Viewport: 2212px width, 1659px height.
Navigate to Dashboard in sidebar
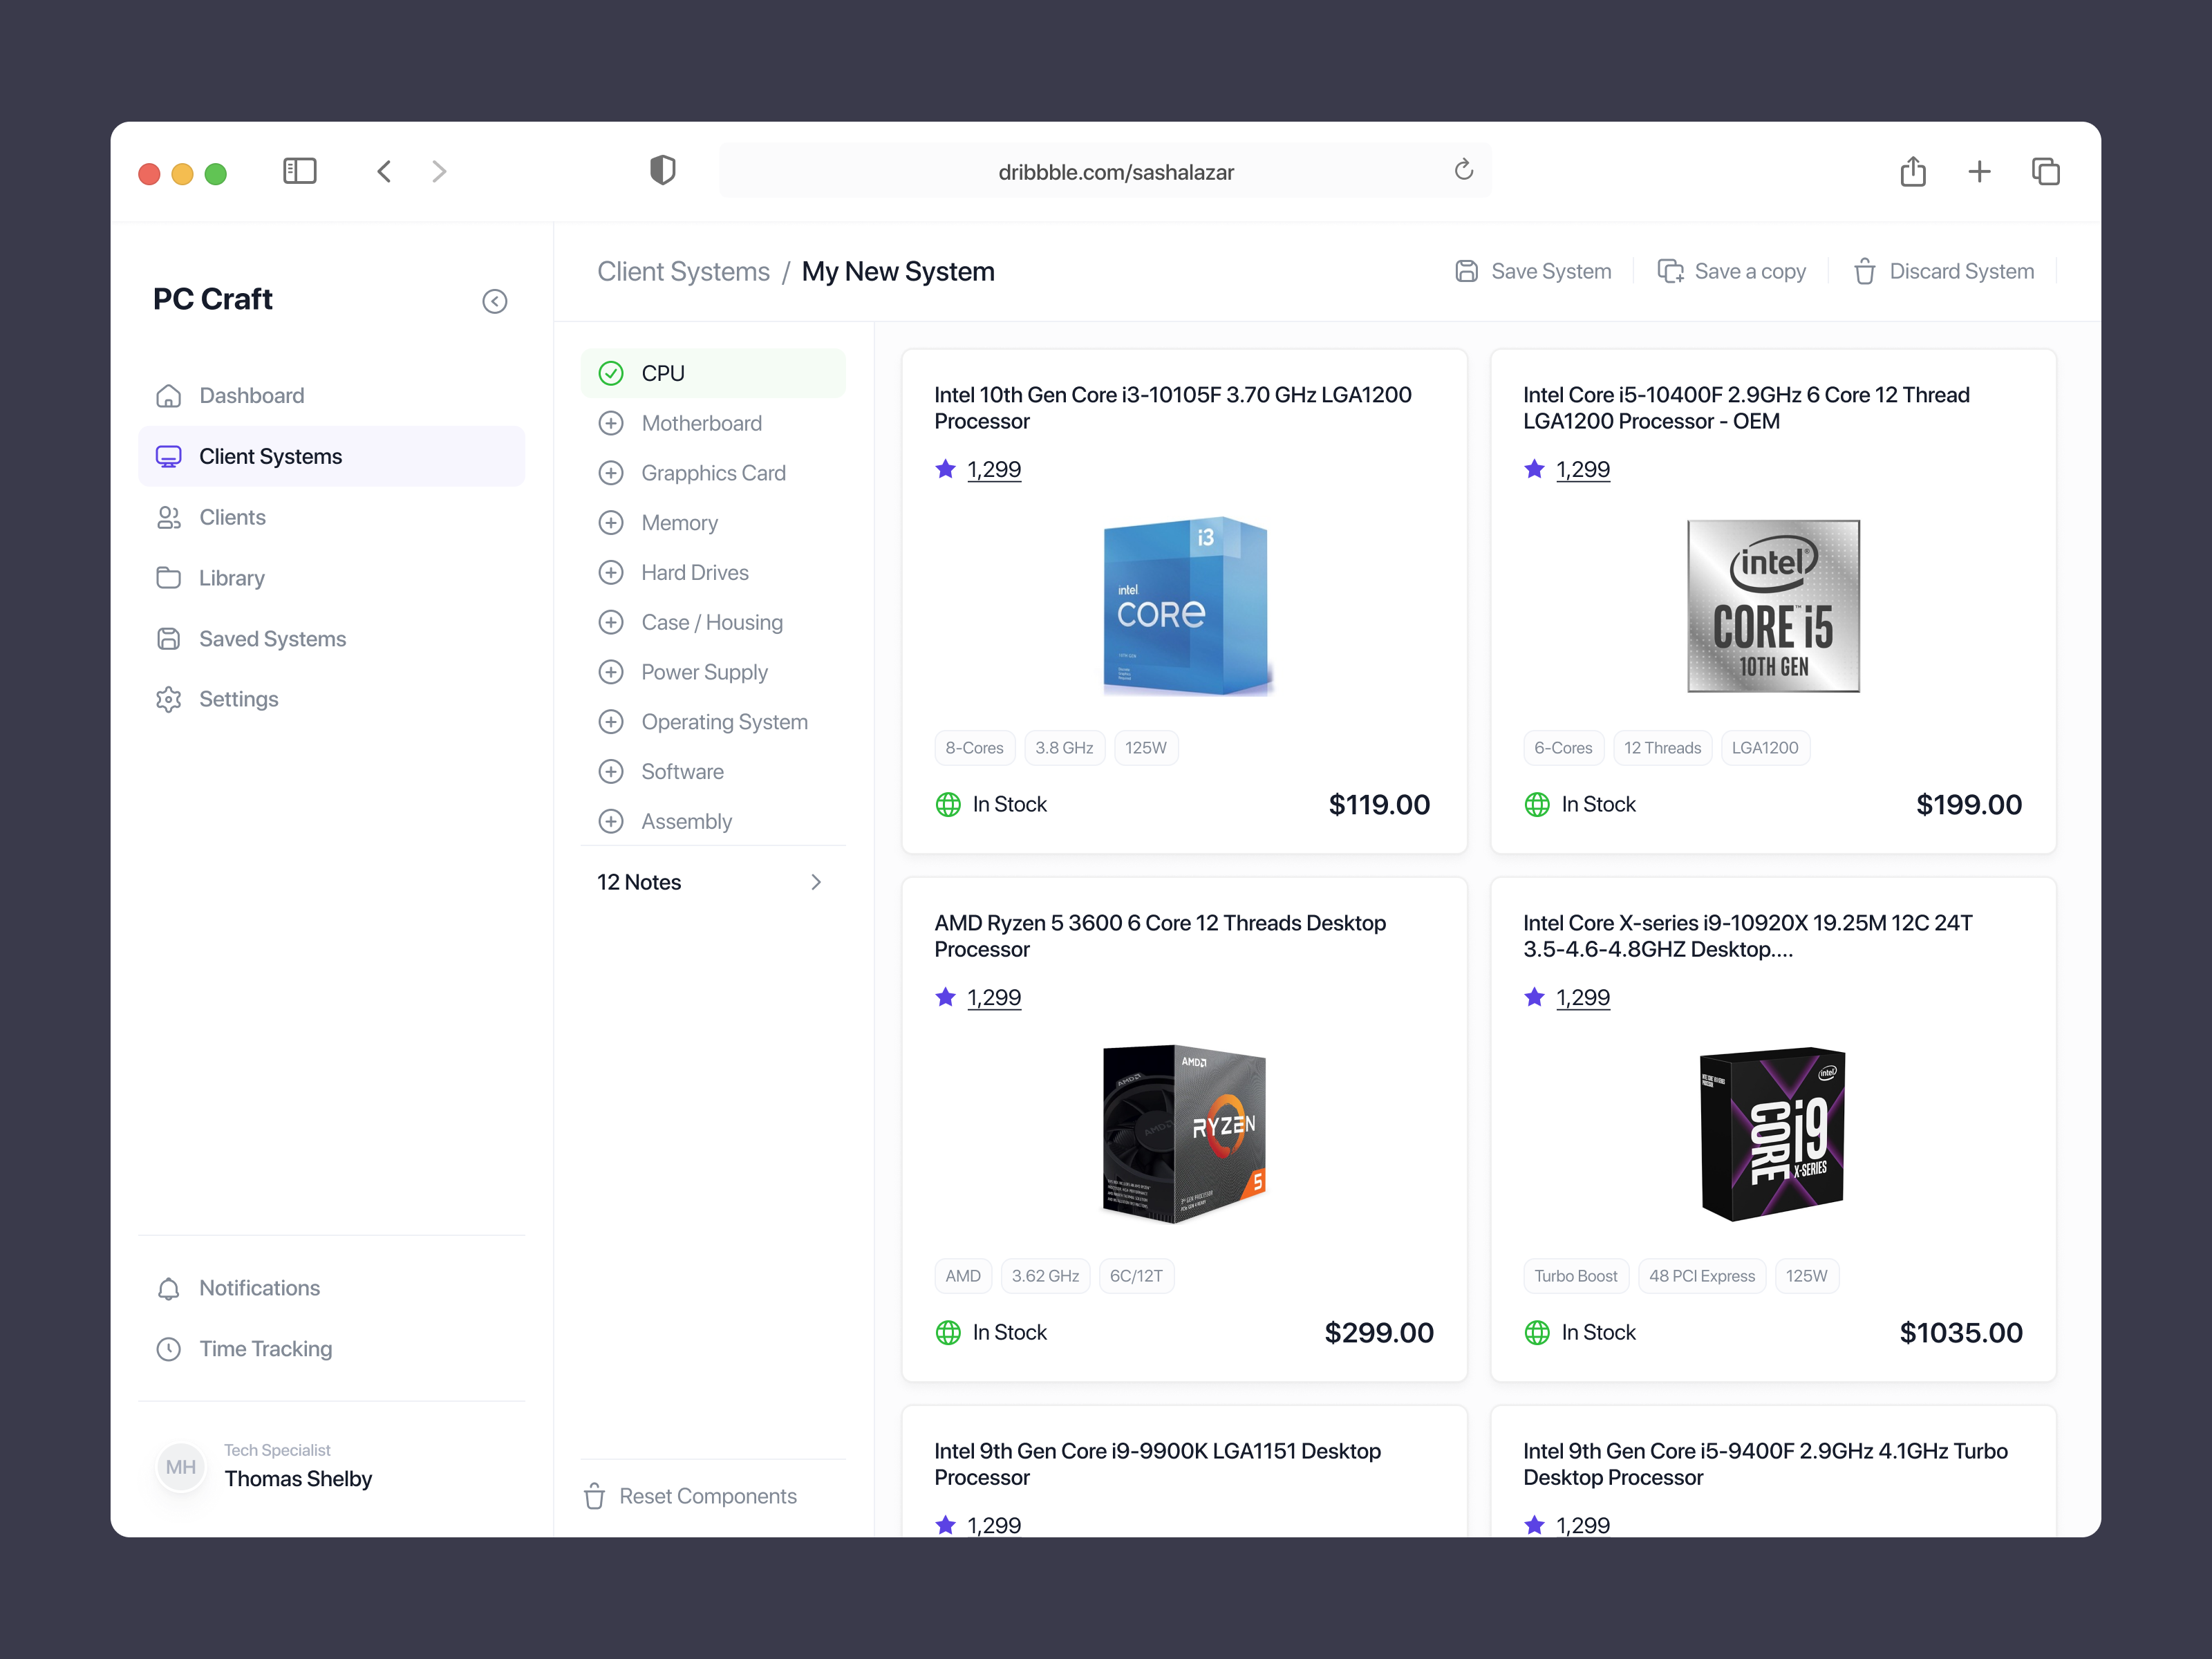[251, 396]
